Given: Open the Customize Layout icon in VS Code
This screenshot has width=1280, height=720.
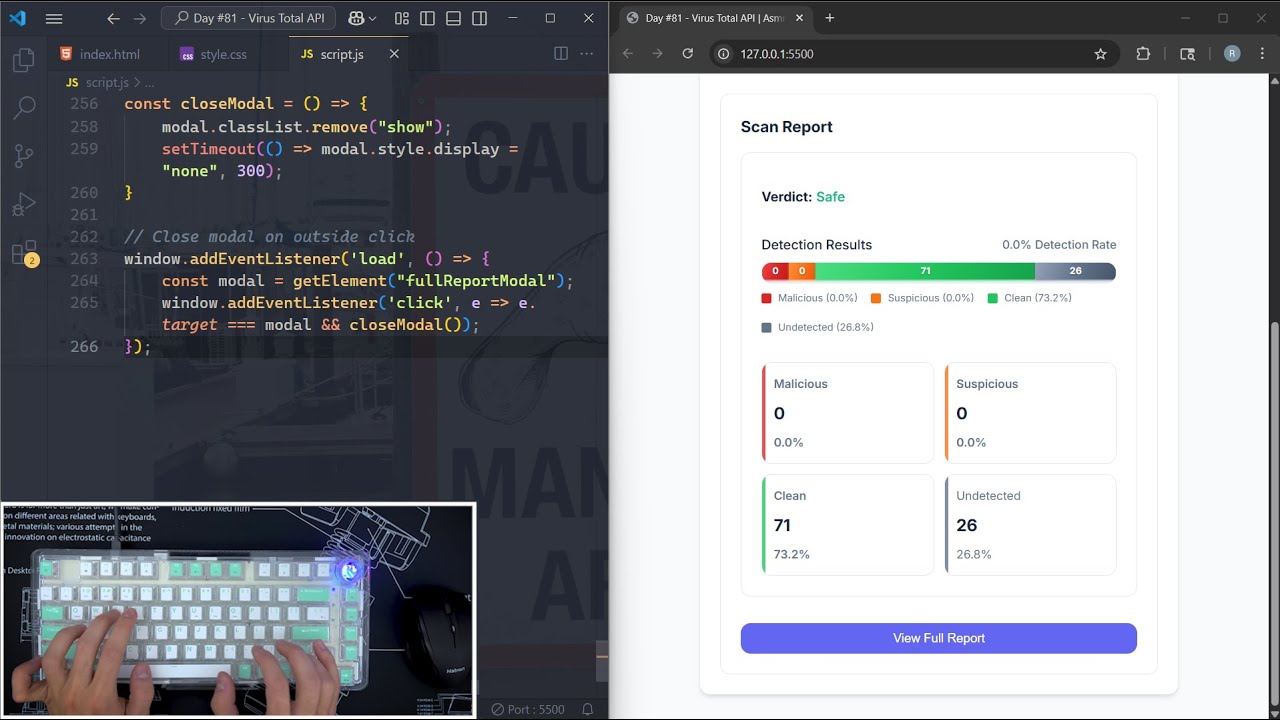Looking at the screenshot, I should tap(402, 18).
